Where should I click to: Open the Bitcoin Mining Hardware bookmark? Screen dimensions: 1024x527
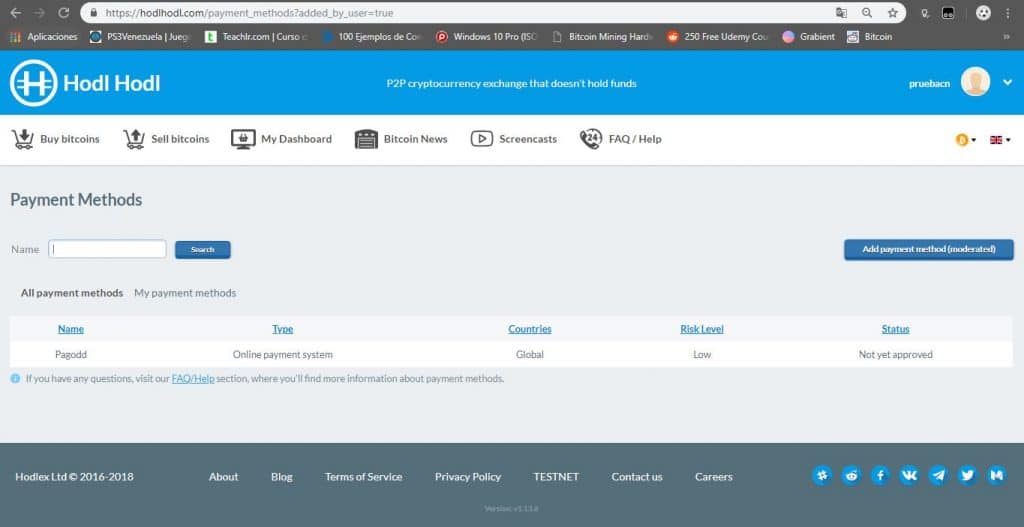(x=602, y=37)
